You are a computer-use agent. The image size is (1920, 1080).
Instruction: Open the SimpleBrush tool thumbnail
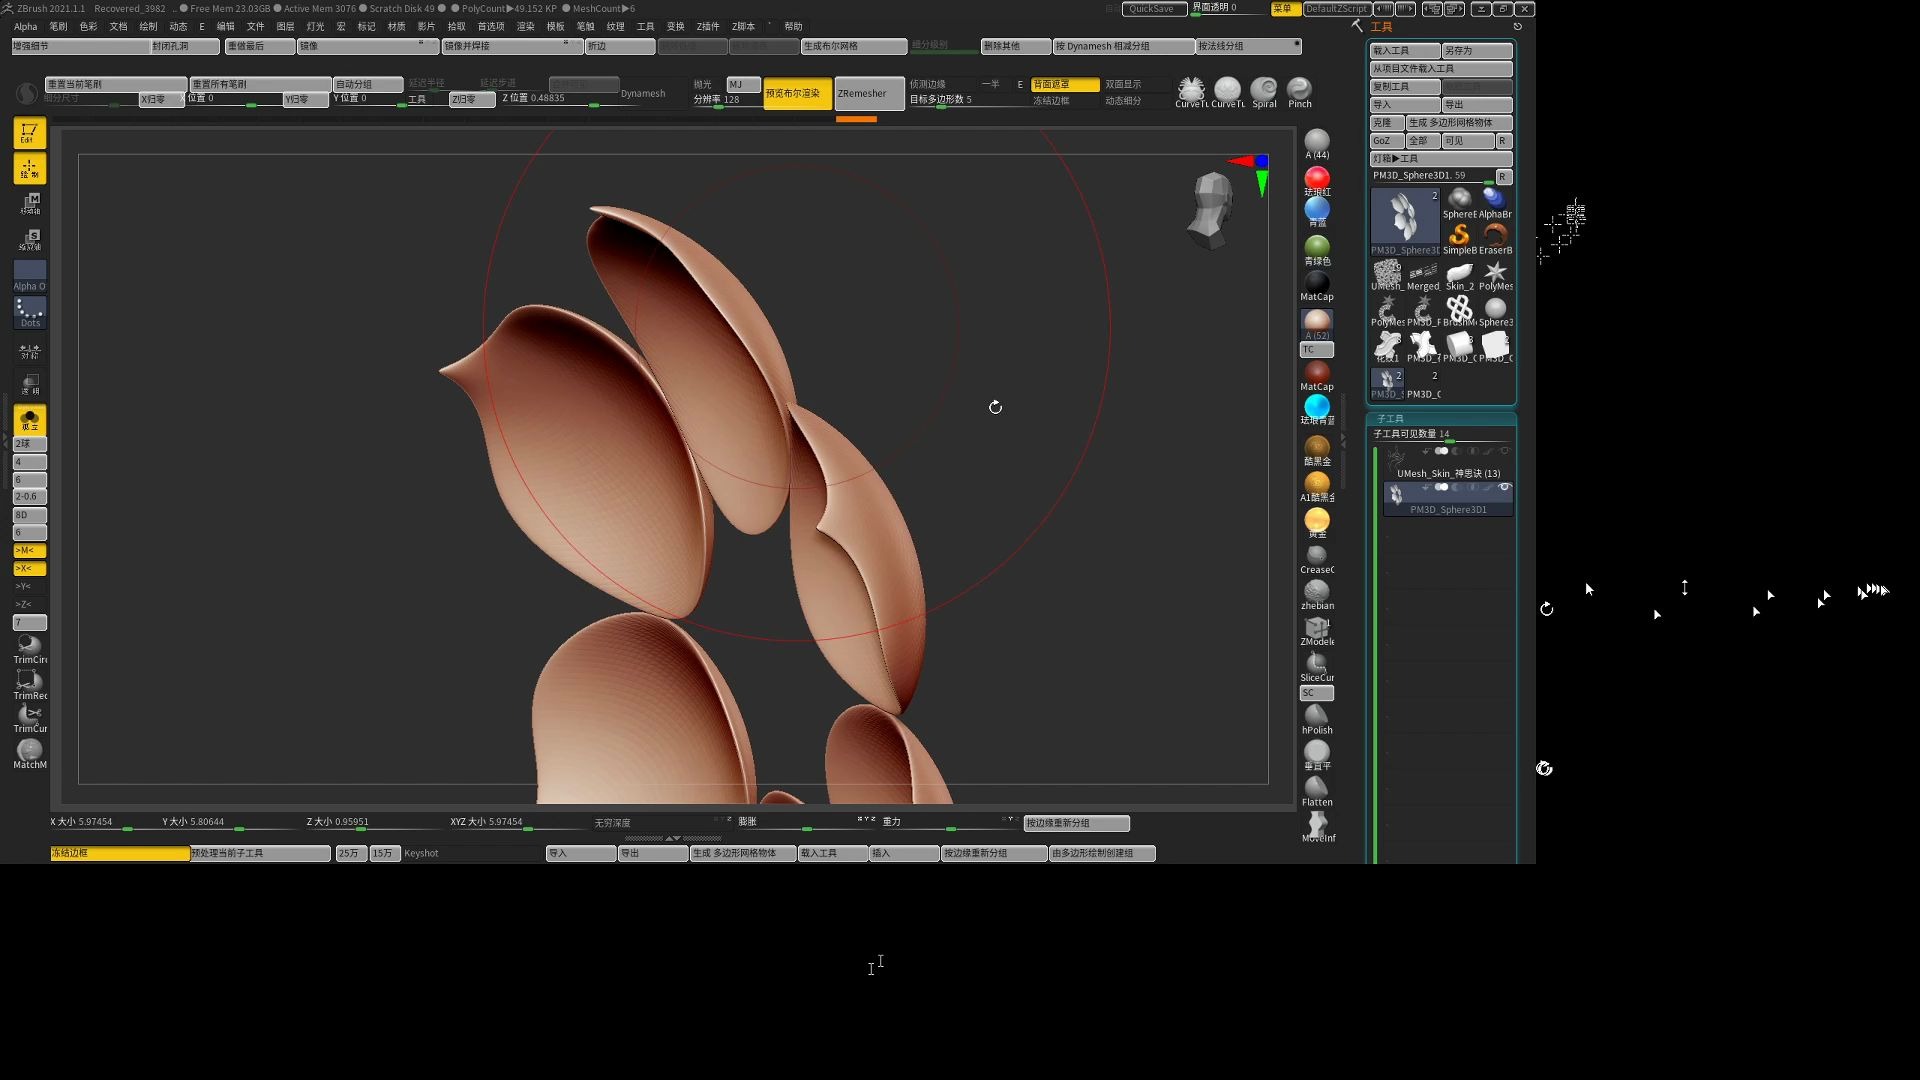(1459, 238)
